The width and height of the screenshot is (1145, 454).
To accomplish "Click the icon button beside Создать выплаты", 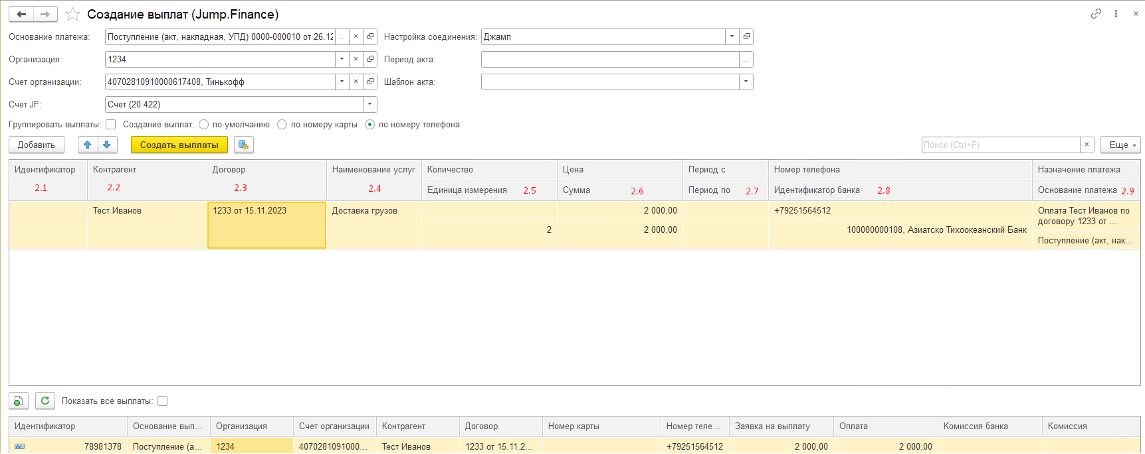I will coord(244,145).
